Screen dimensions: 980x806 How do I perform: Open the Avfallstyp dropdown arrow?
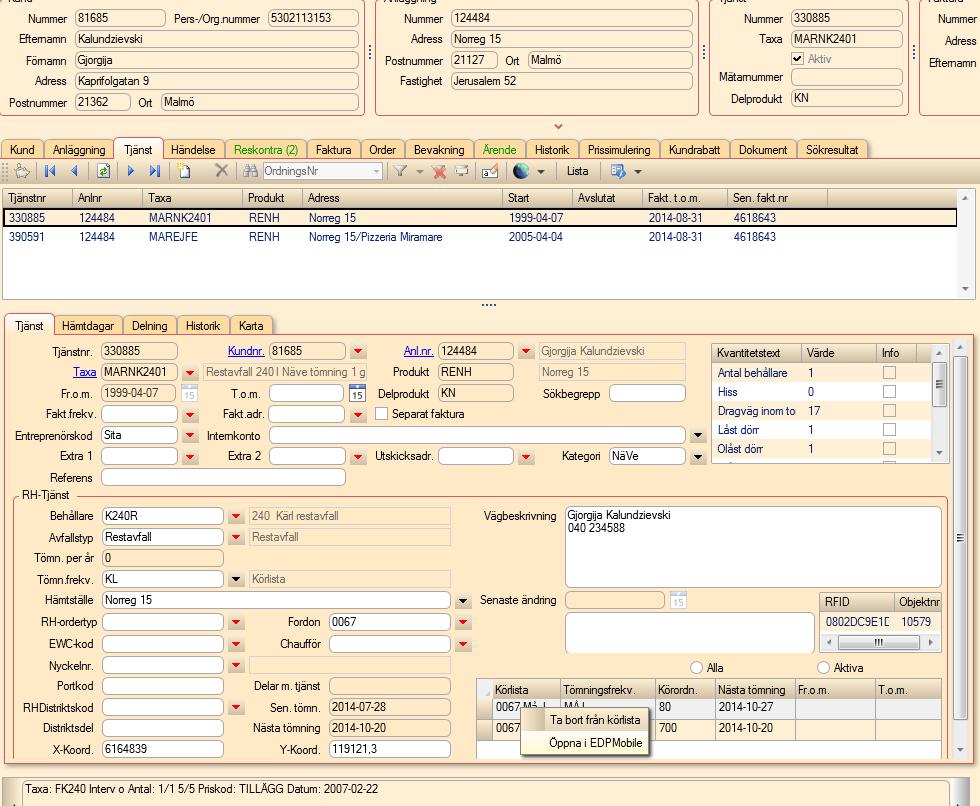(x=236, y=537)
